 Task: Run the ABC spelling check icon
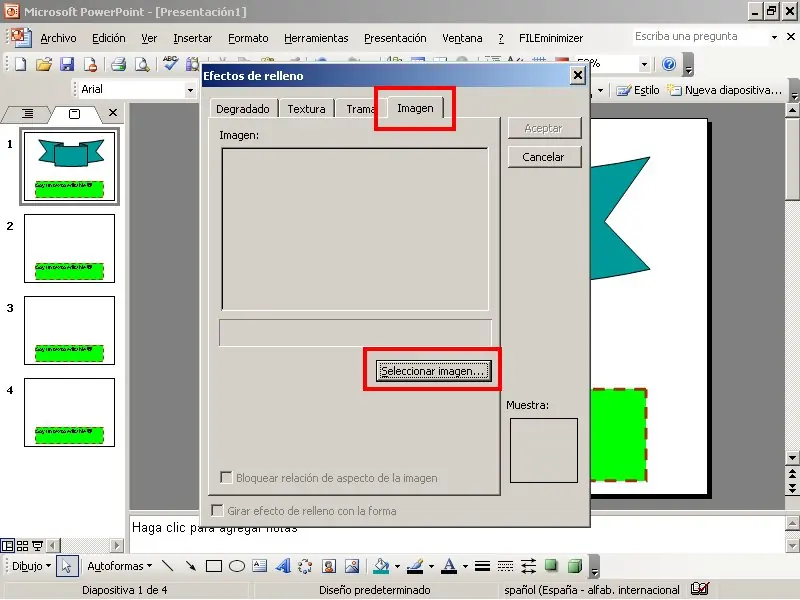point(170,63)
